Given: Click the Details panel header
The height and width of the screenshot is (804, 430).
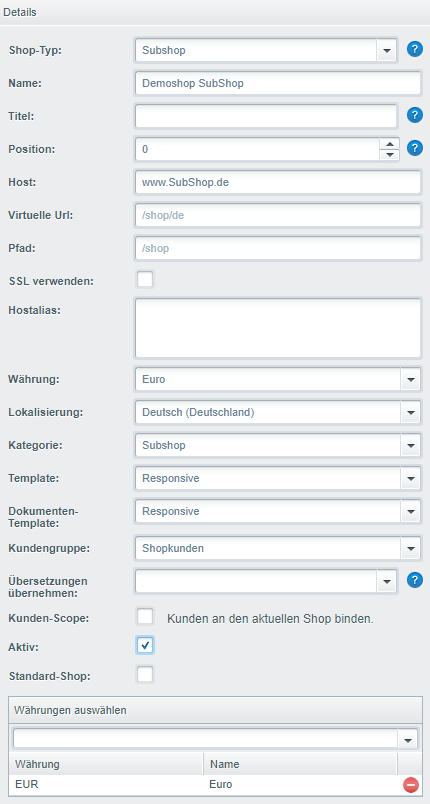Looking at the screenshot, I should pyautogui.click(x=215, y=12).
